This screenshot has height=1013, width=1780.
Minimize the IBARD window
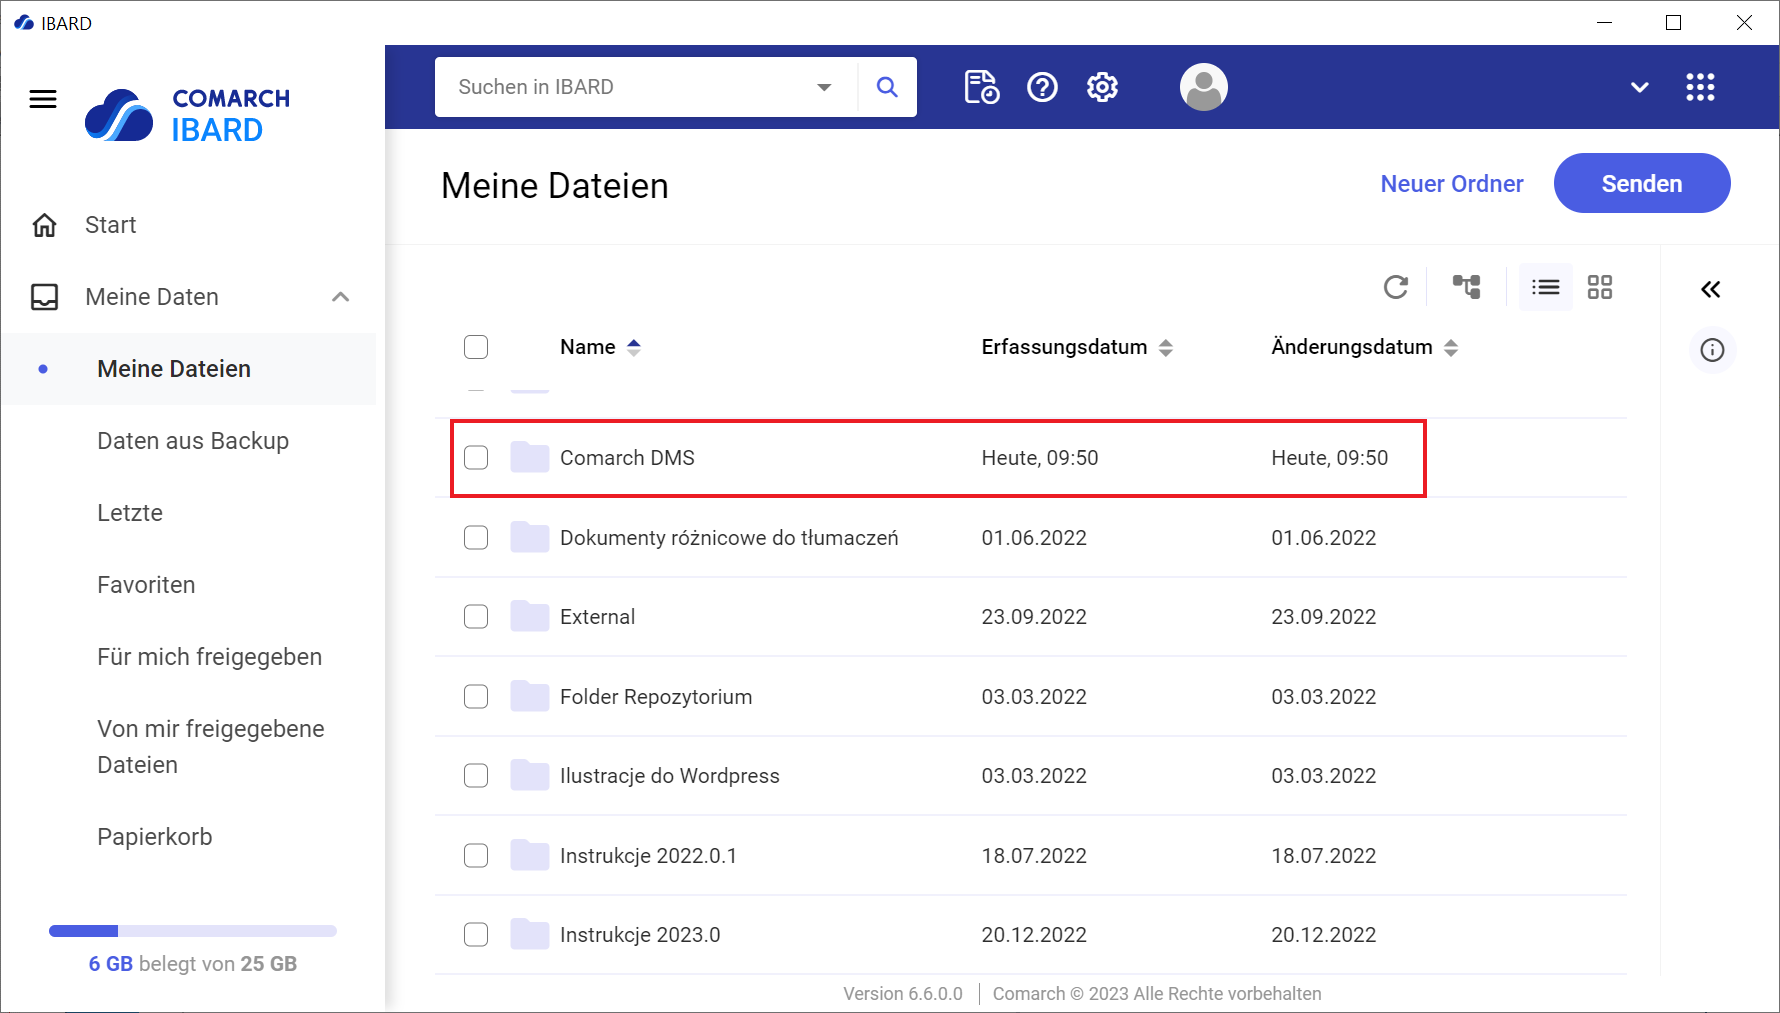[1605, 22]
